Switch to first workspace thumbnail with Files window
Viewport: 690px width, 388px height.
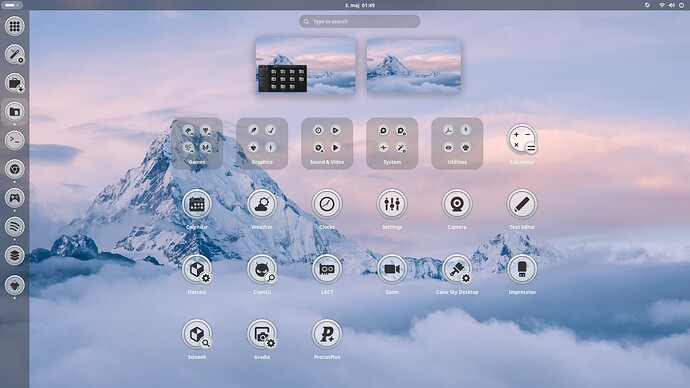click(306, 66)
